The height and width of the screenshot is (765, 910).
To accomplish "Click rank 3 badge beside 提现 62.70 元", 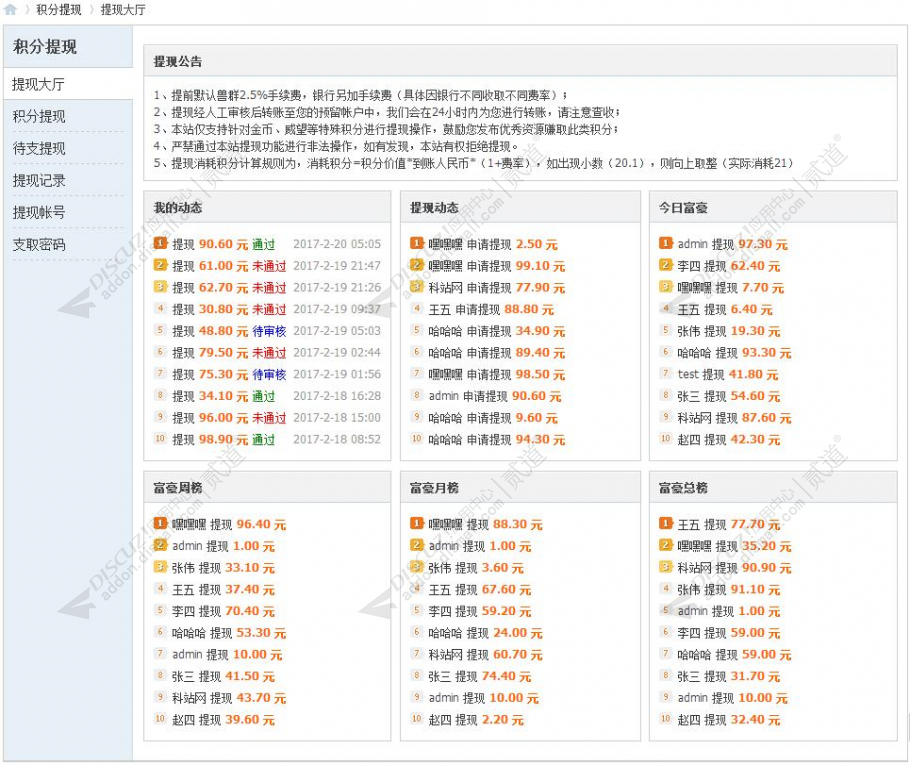I will (160, 287).
